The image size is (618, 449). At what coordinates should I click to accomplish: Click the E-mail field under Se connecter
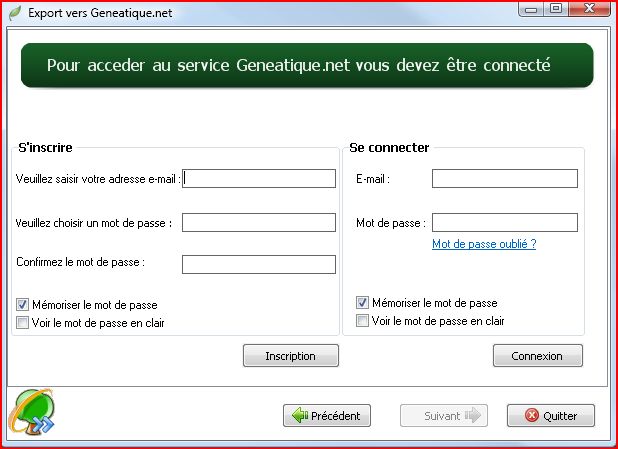[505, 179]
